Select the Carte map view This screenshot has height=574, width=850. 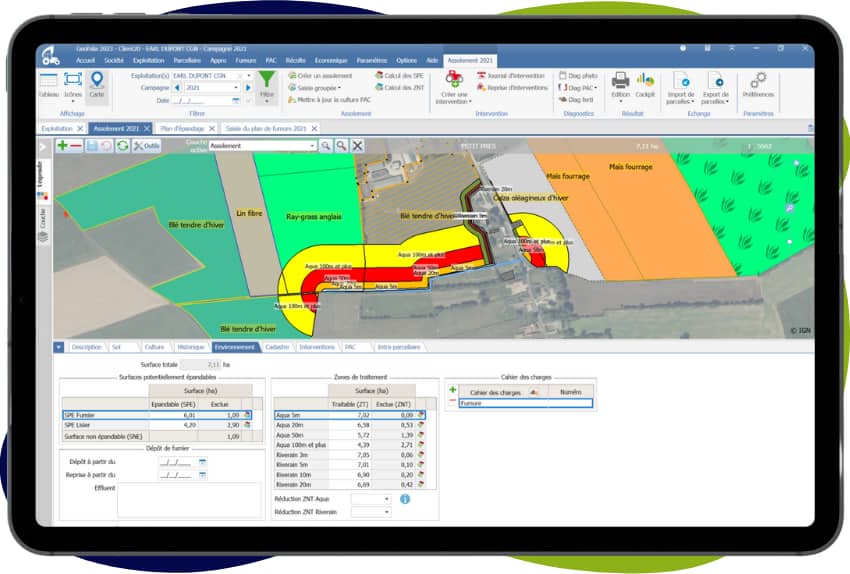click(96, 85)
